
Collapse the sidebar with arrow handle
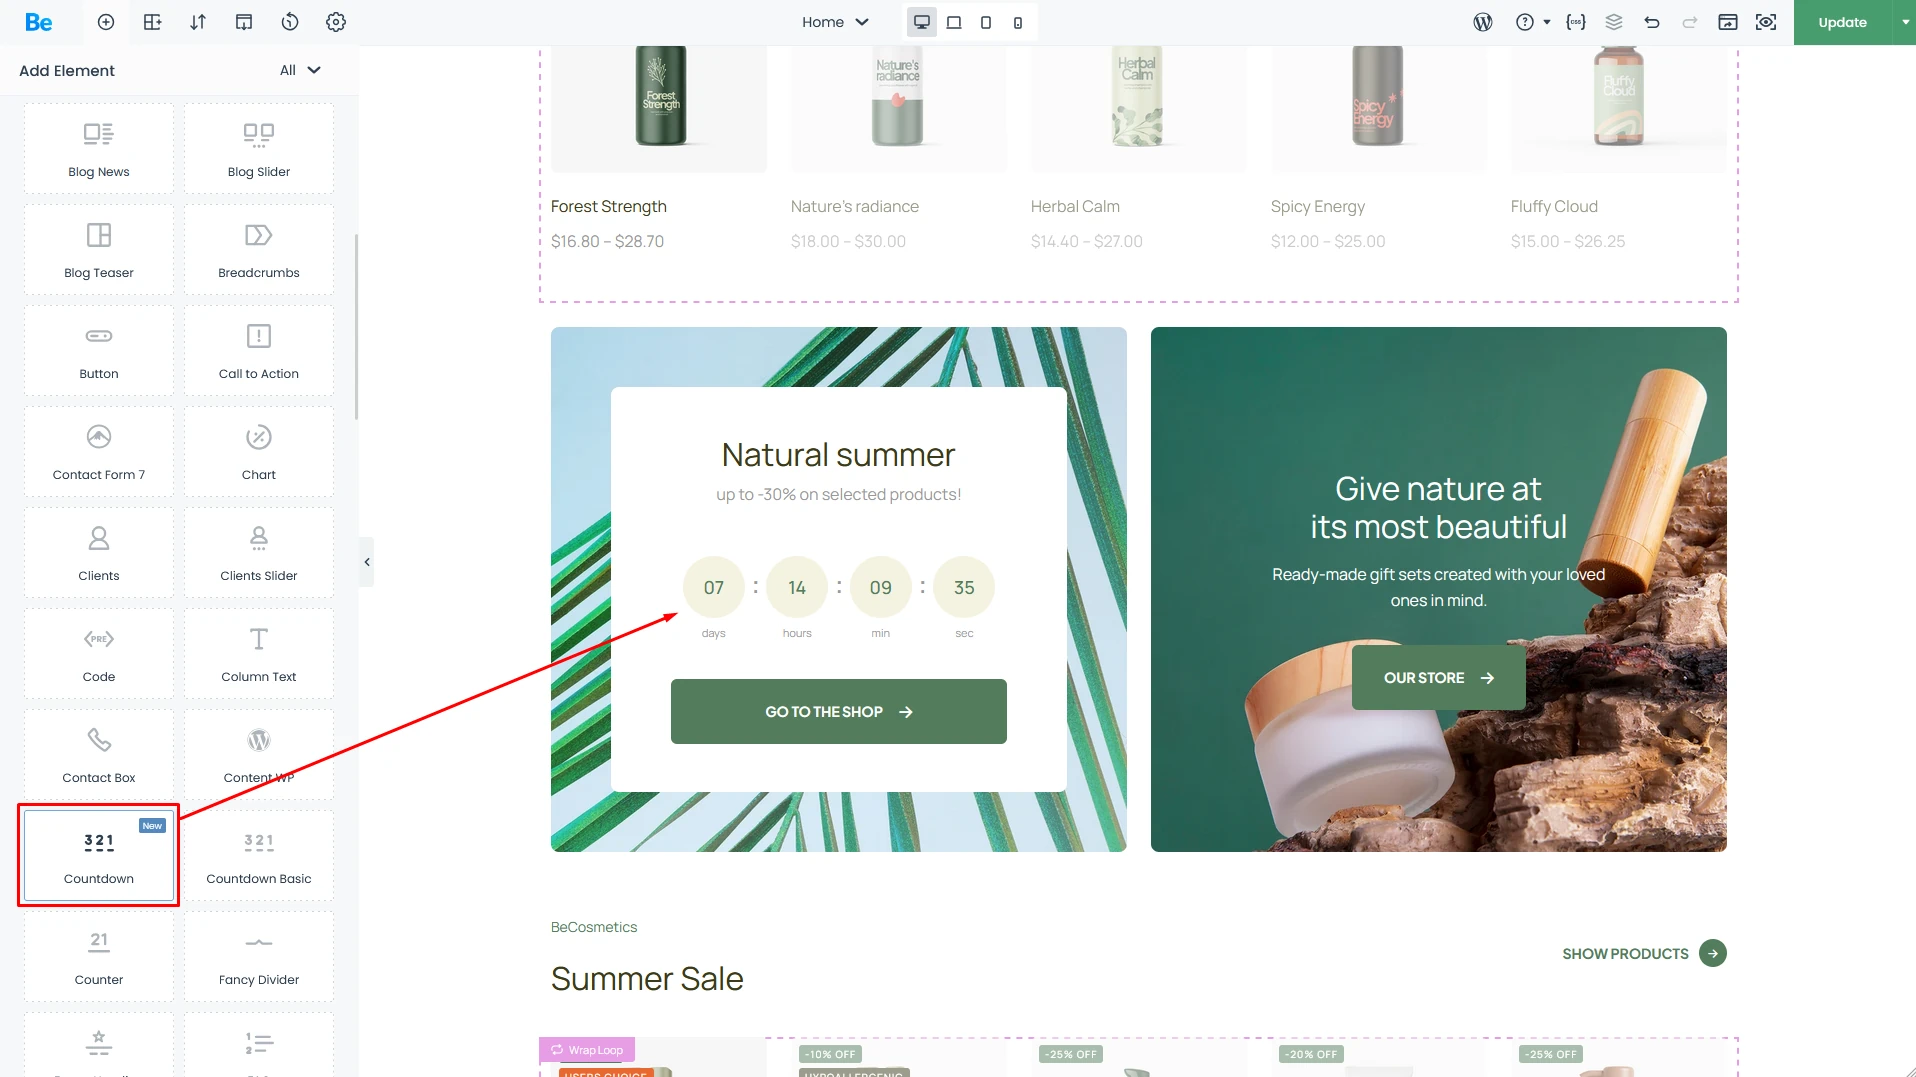click(x=367, y=562)
